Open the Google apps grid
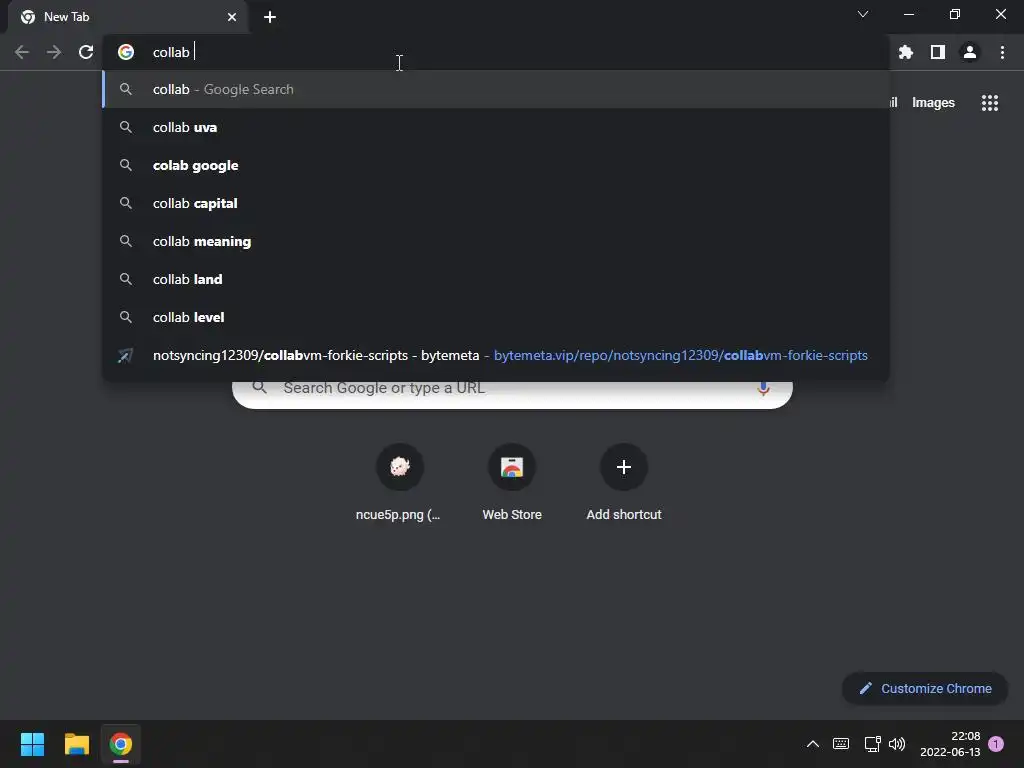This screenshot has height=768, width=1024. click(x=990, y=103)
